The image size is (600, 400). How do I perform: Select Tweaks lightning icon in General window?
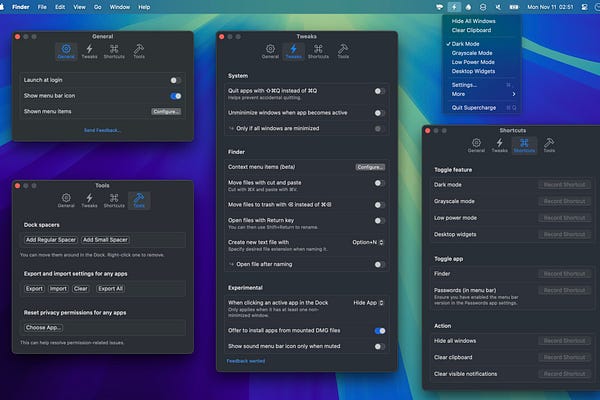pyautogui.click(x=90, y=51)
